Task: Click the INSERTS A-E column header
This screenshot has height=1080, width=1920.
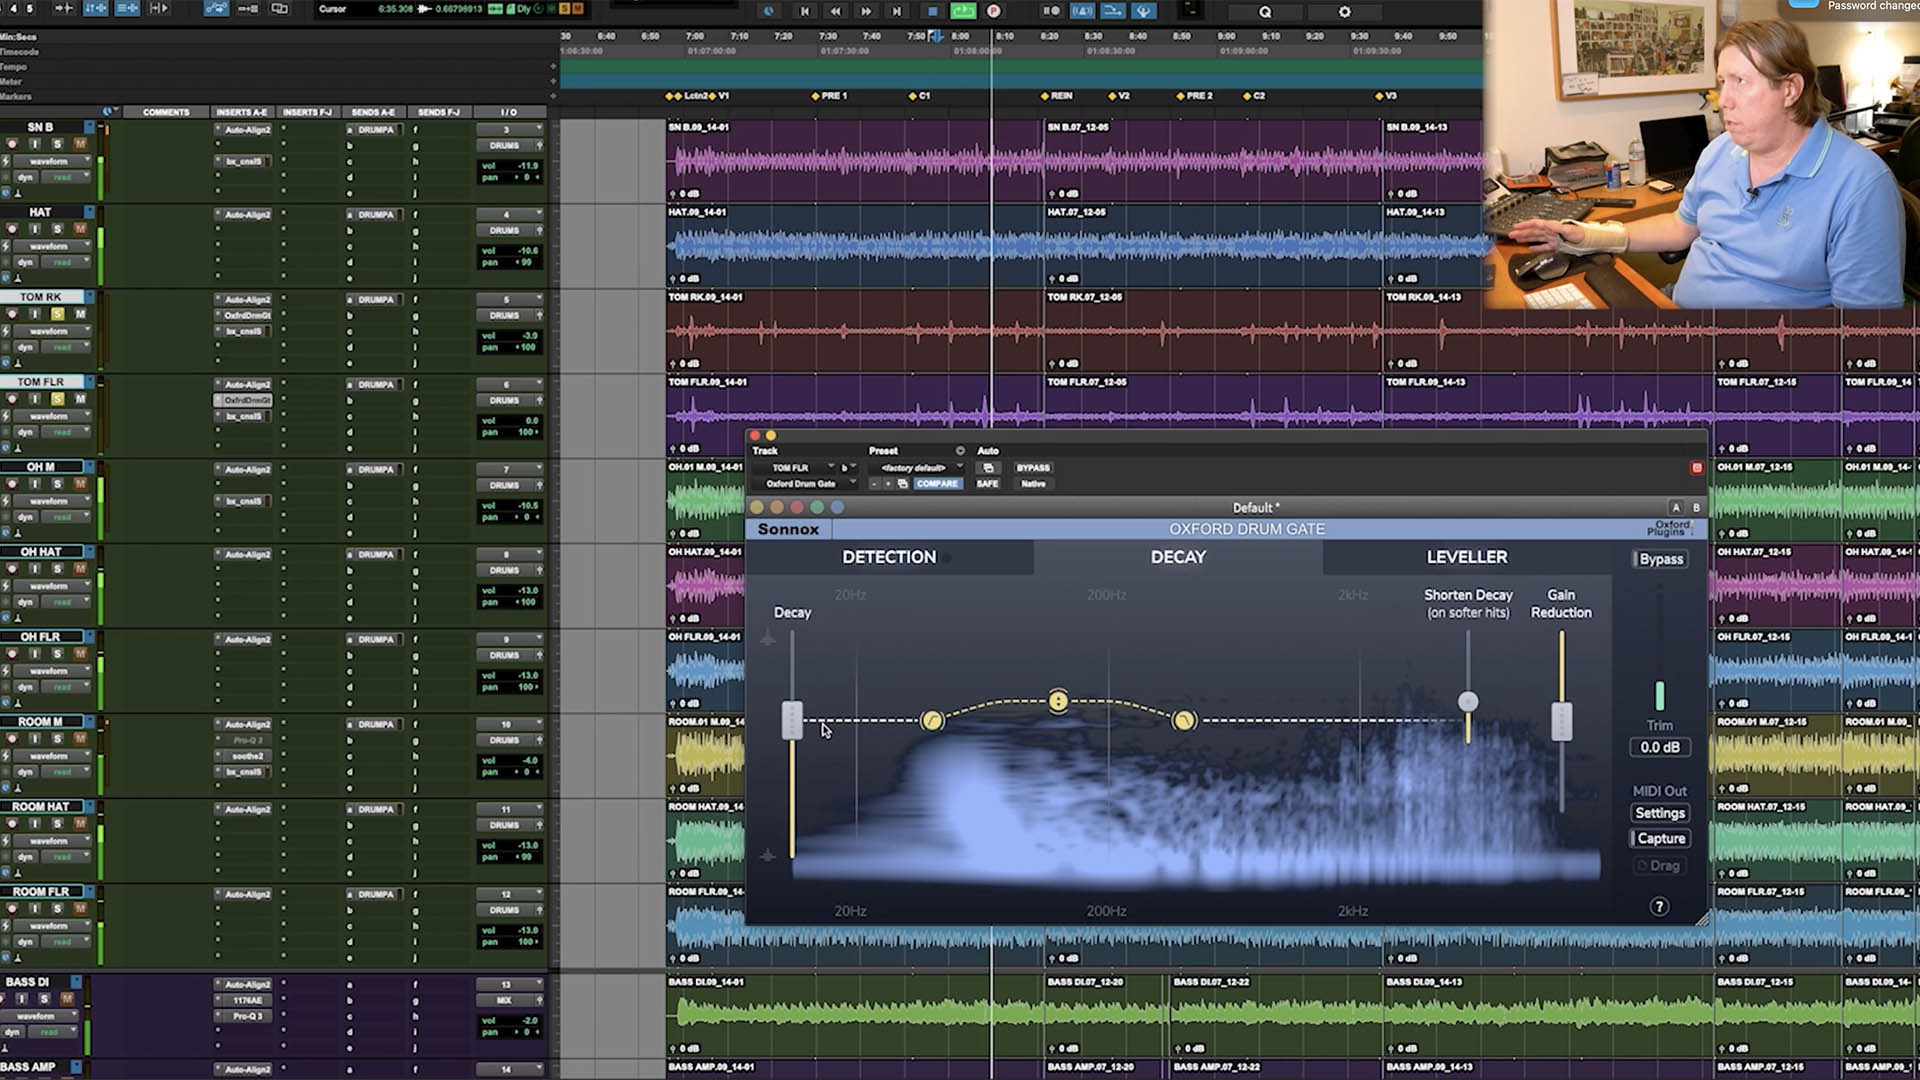Action: pos(242,112)
